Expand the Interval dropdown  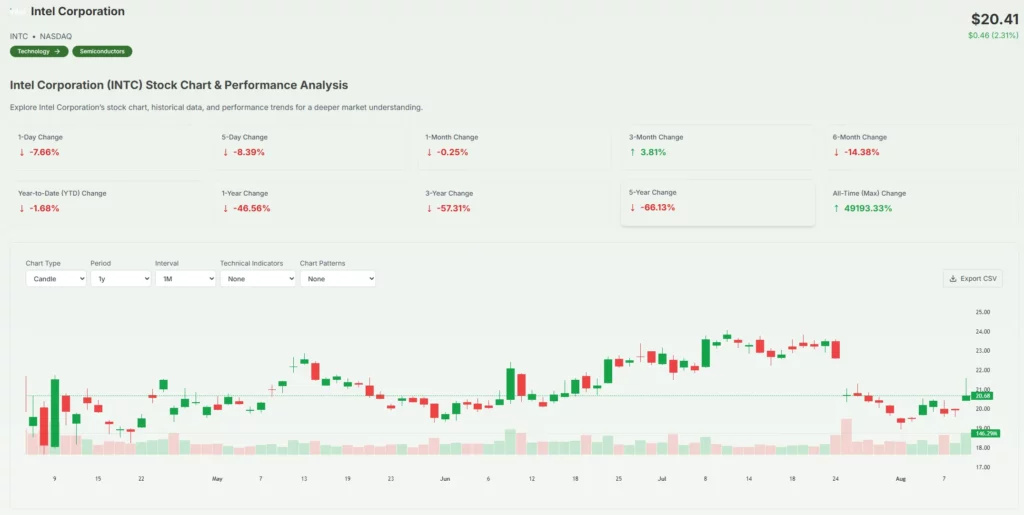(x=185, y=279)
